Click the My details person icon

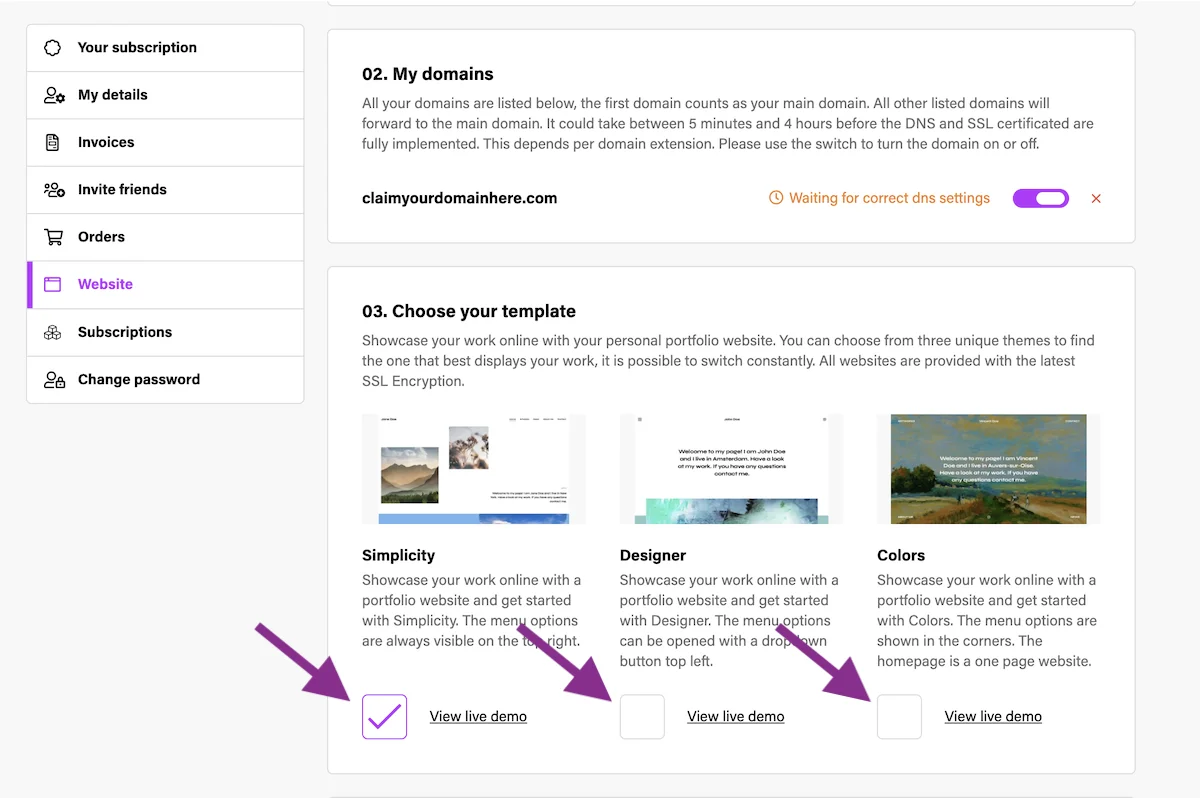coord(54,95)
